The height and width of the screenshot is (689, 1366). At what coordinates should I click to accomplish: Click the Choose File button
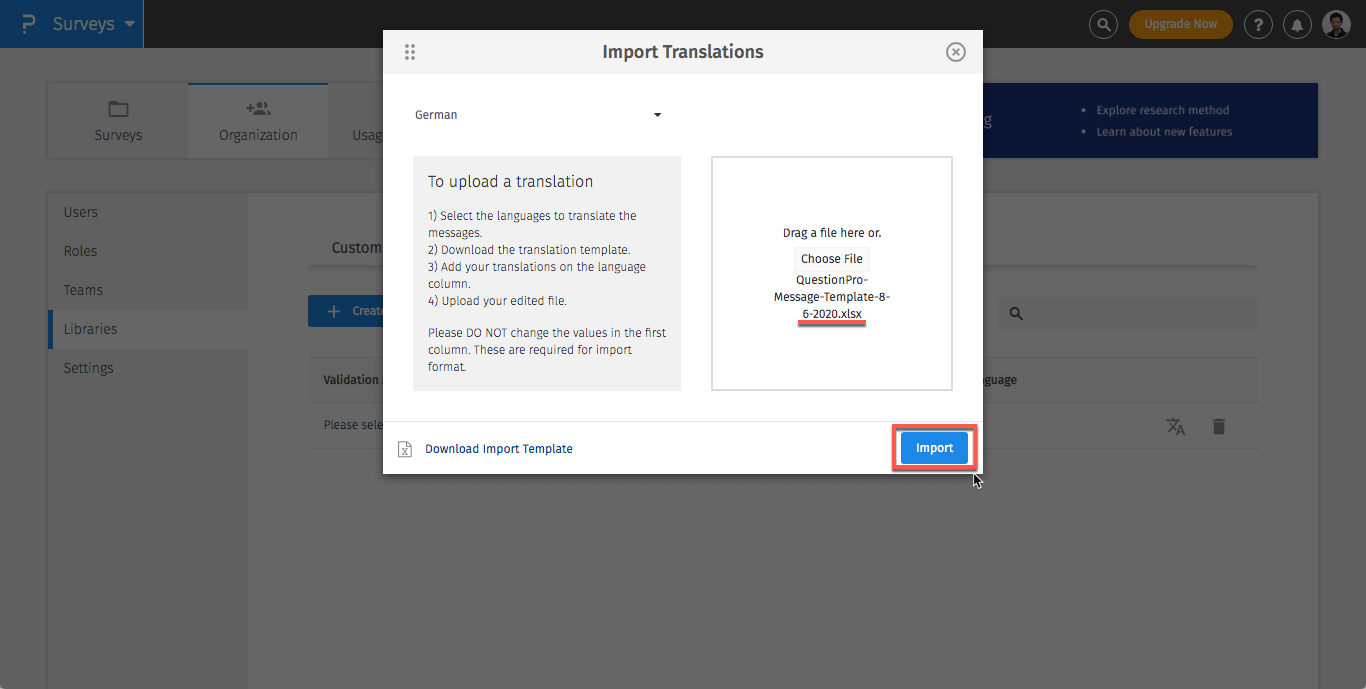831,258
